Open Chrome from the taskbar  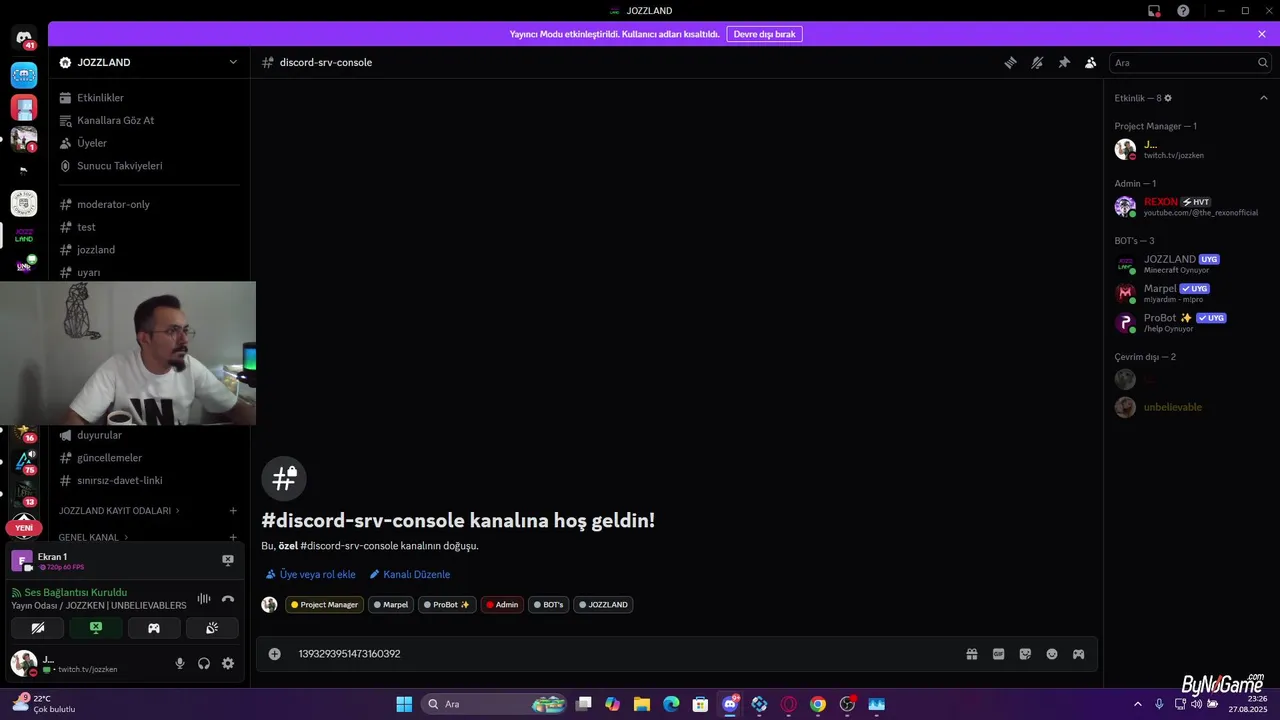[x=818, y=704]
